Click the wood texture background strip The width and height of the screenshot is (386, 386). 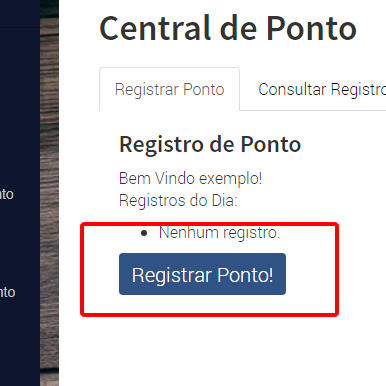[x=49, y=193]
